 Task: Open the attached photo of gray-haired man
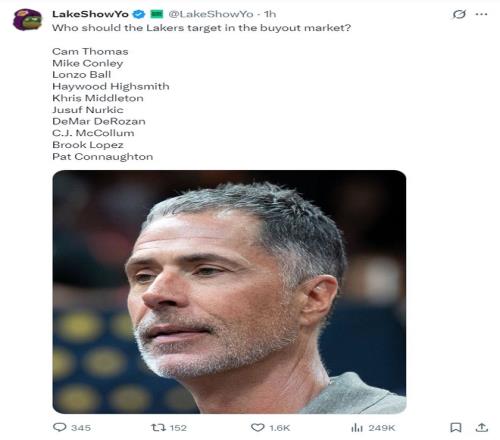[x=229, y=292]
